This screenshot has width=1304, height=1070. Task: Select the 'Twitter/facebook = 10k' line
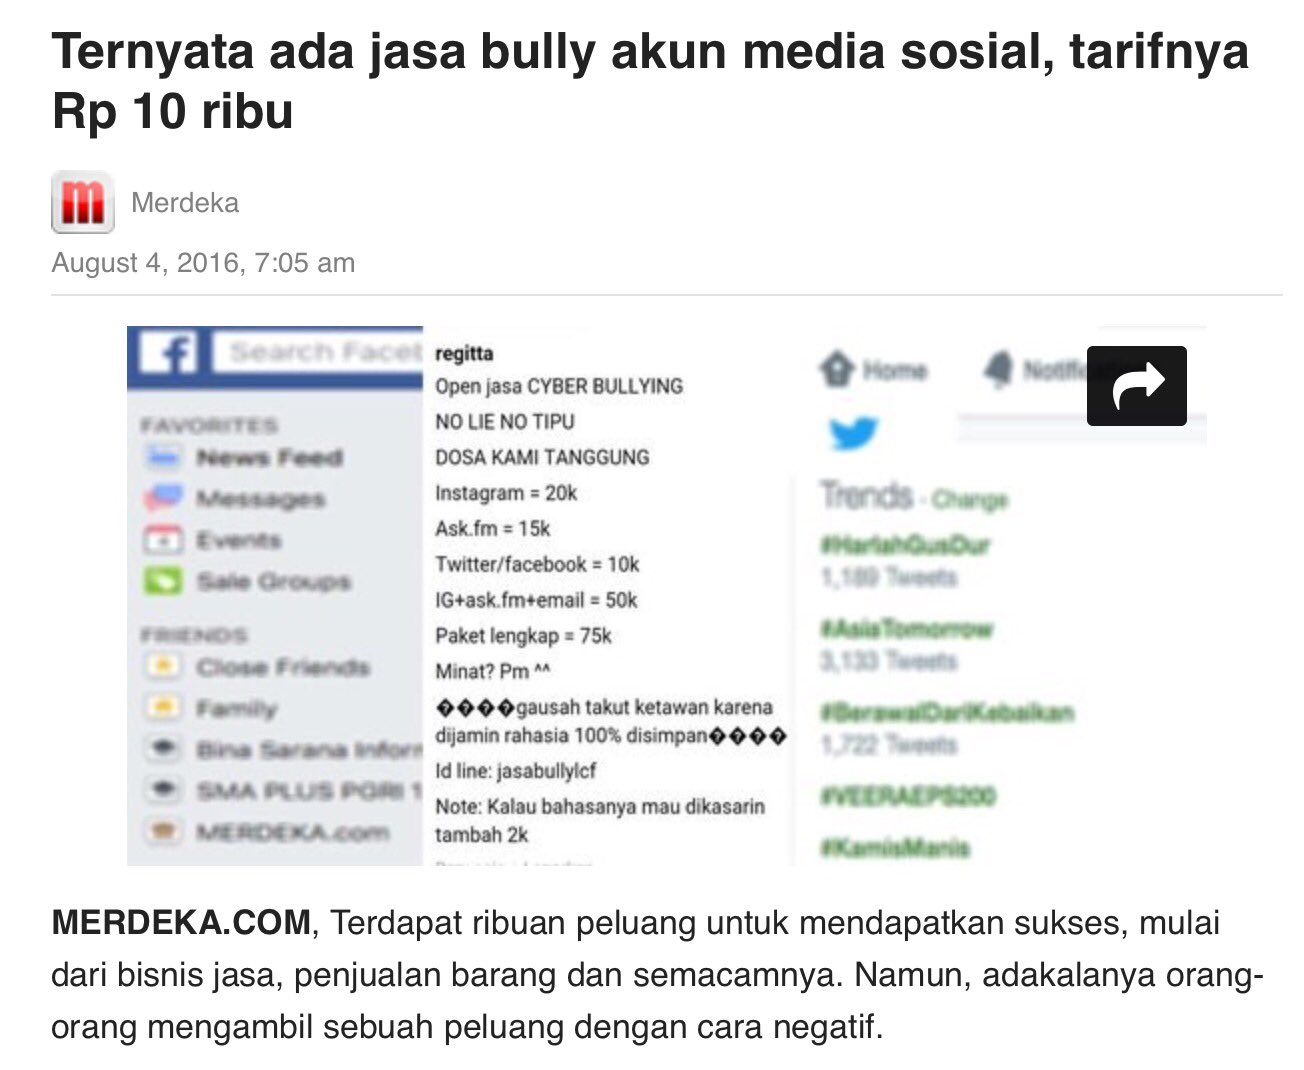pyautogui.click(x=537, y=565)
